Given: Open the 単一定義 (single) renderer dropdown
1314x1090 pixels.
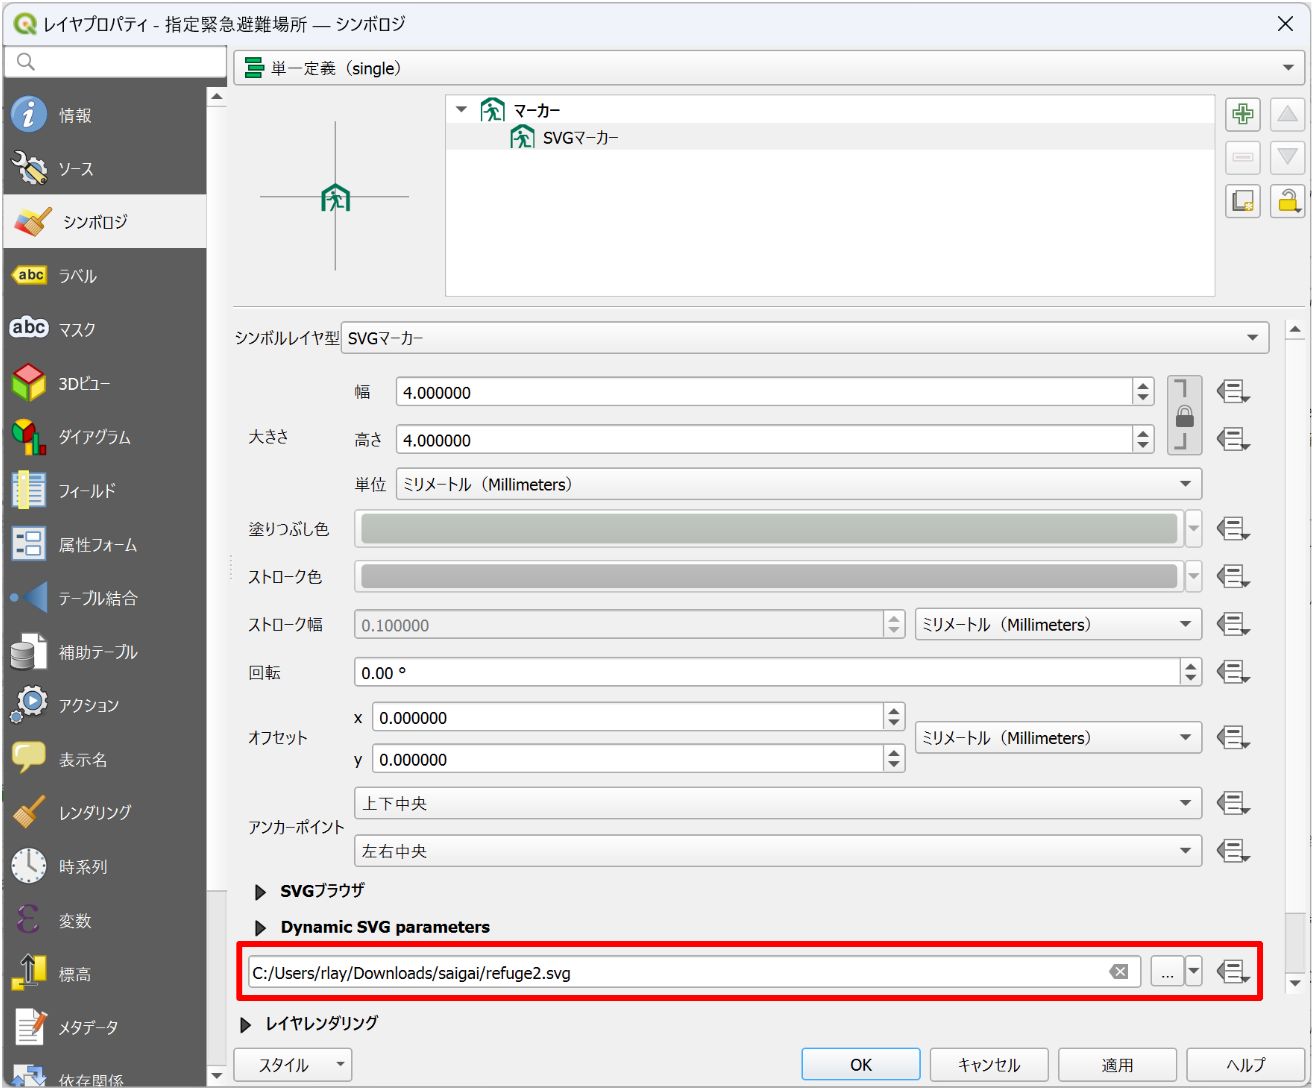Looking at the screenshot, I should (x=768, y=68).
